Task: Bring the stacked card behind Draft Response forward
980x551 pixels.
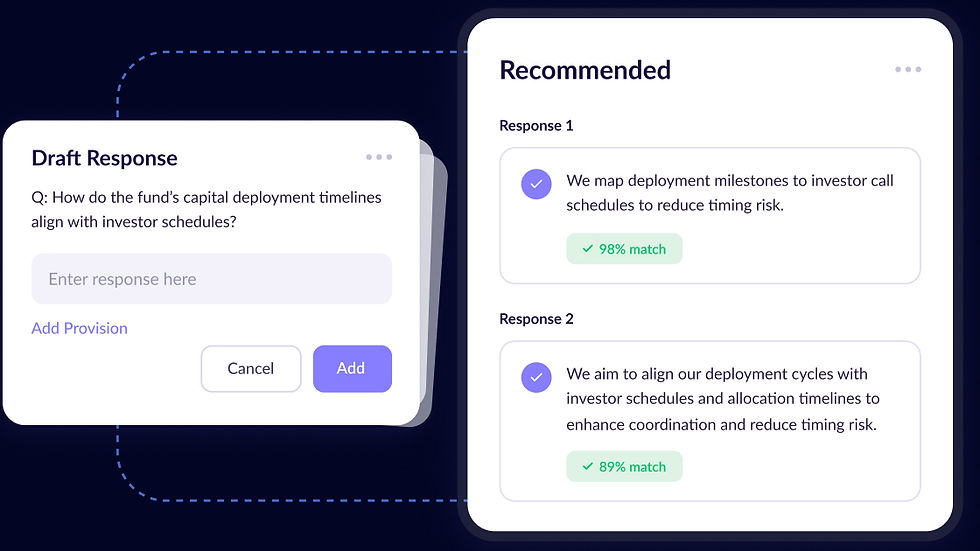Action: pos(438,287)
